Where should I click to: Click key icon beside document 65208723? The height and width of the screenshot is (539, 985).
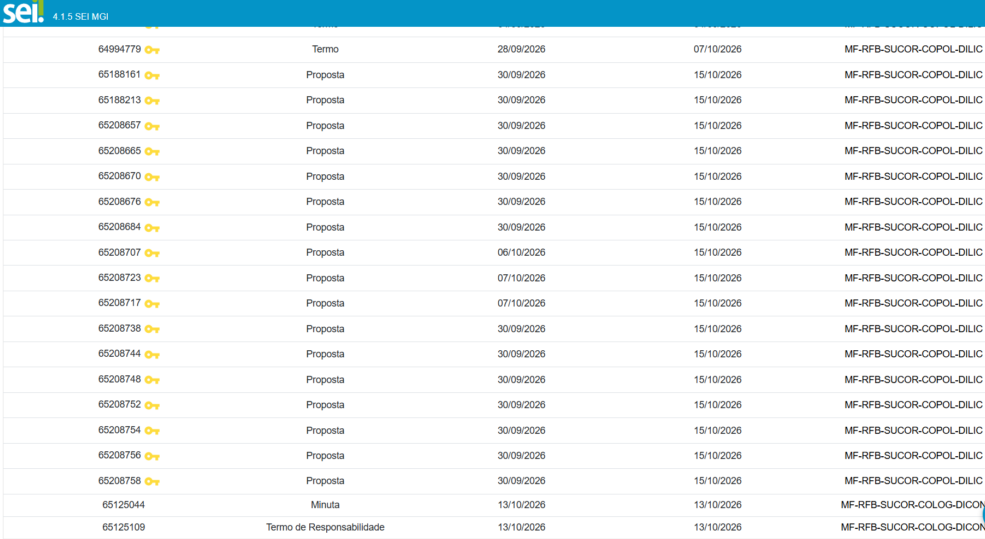(152, 278)
